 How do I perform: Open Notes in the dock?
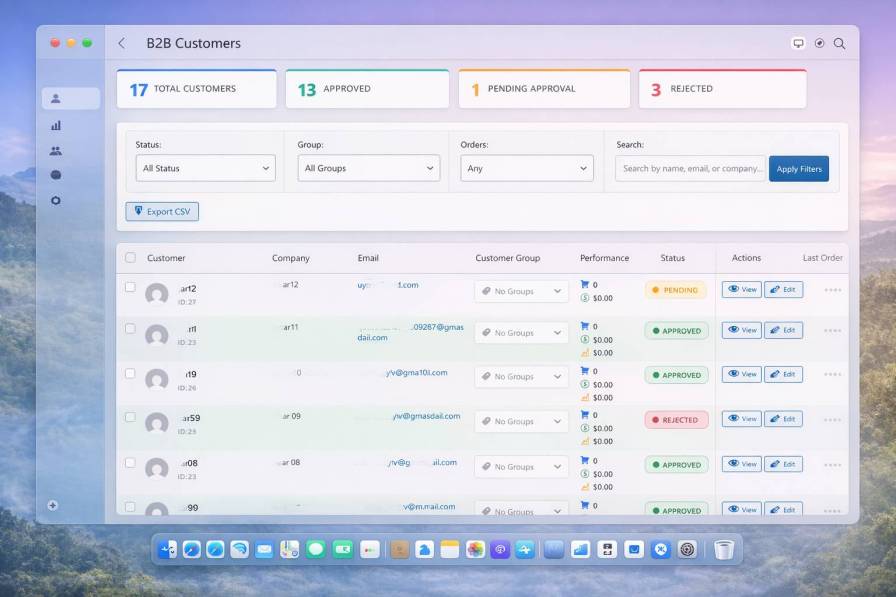coord(450,550)
